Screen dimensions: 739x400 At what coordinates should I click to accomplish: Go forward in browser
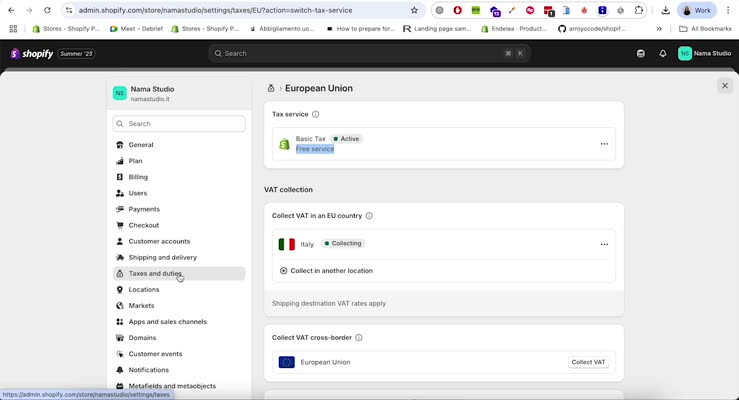(x=29, y=10)
